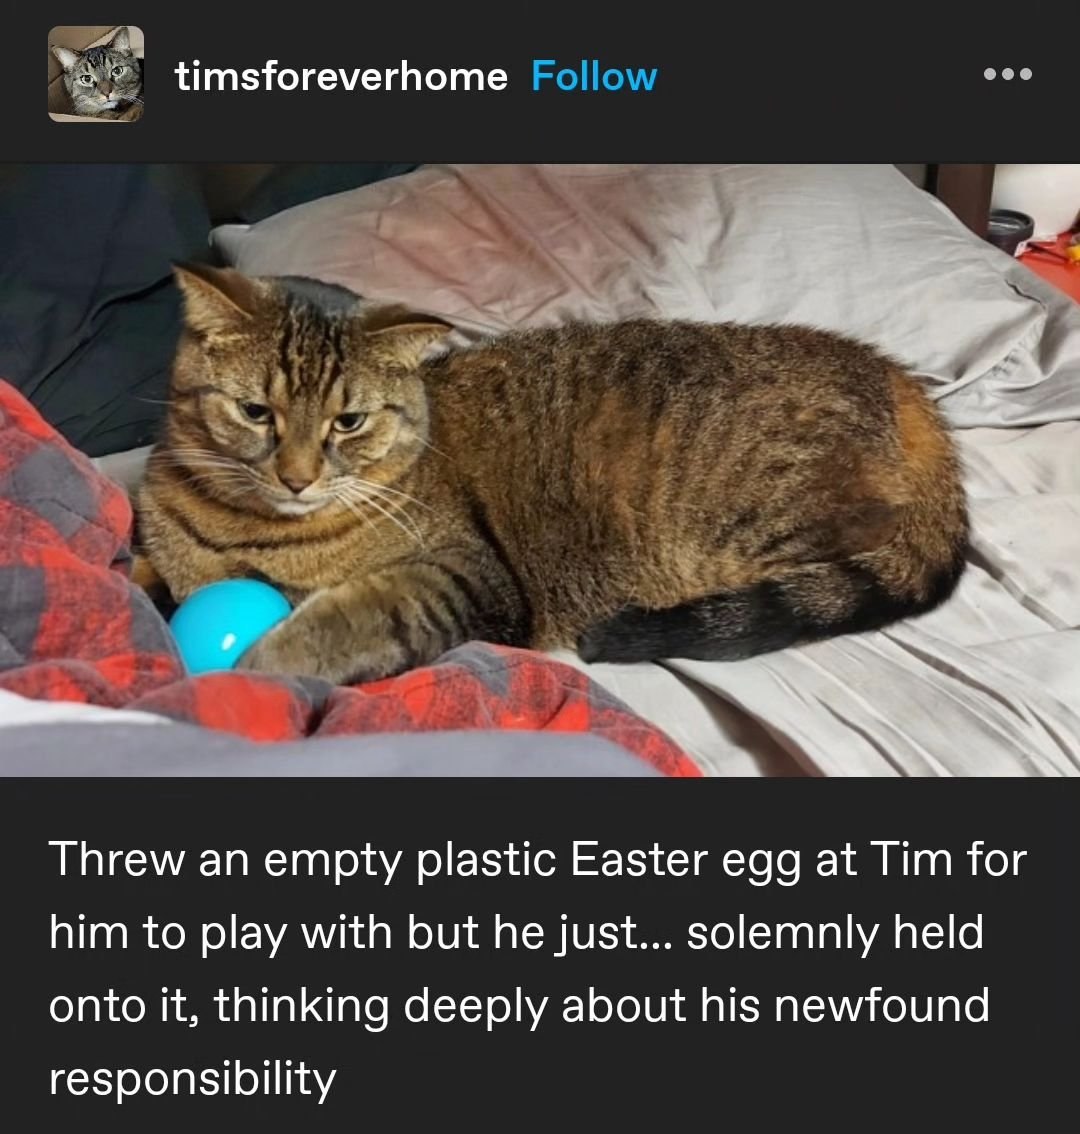Click the word 'responsibility' in the caption

point(192,1078)
